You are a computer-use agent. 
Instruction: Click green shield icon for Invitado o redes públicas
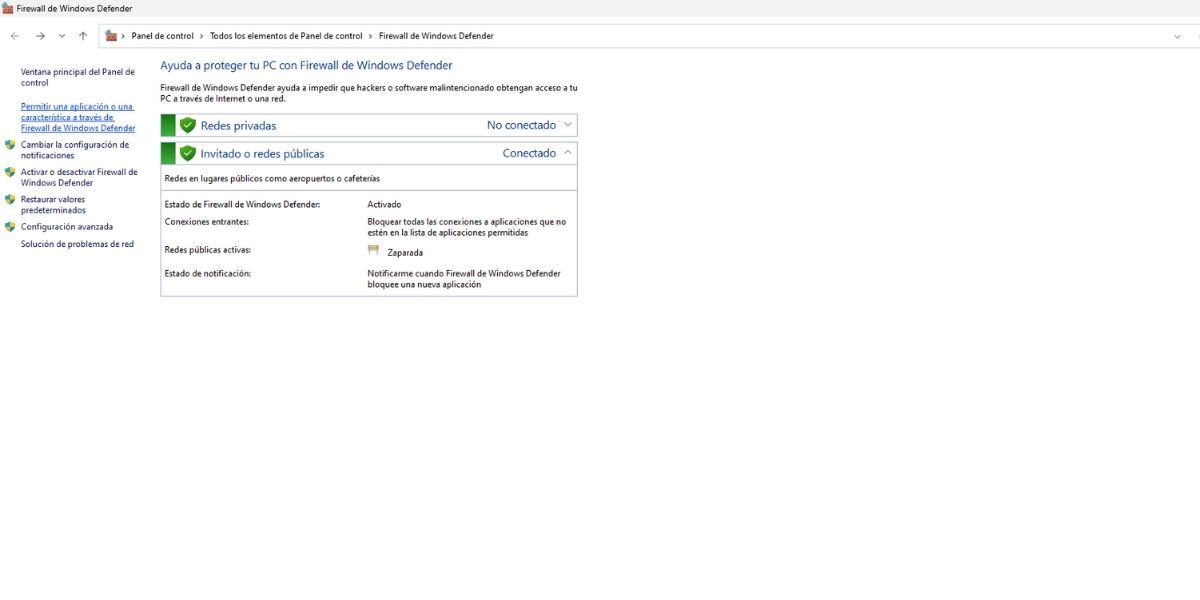tap(187, 153)
